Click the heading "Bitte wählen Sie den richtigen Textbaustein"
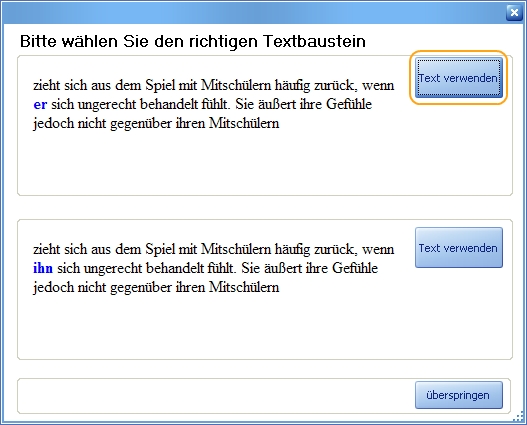 (193, 41)
